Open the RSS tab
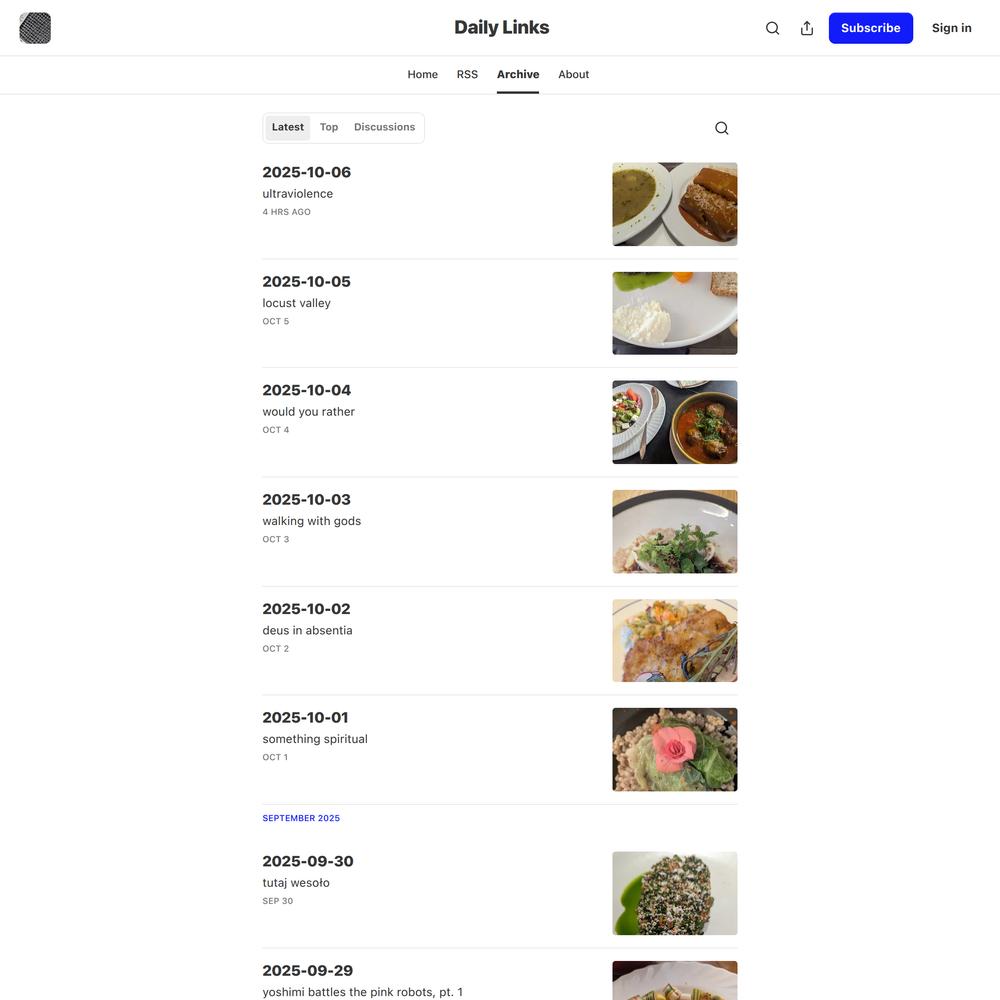 point(467,74)
